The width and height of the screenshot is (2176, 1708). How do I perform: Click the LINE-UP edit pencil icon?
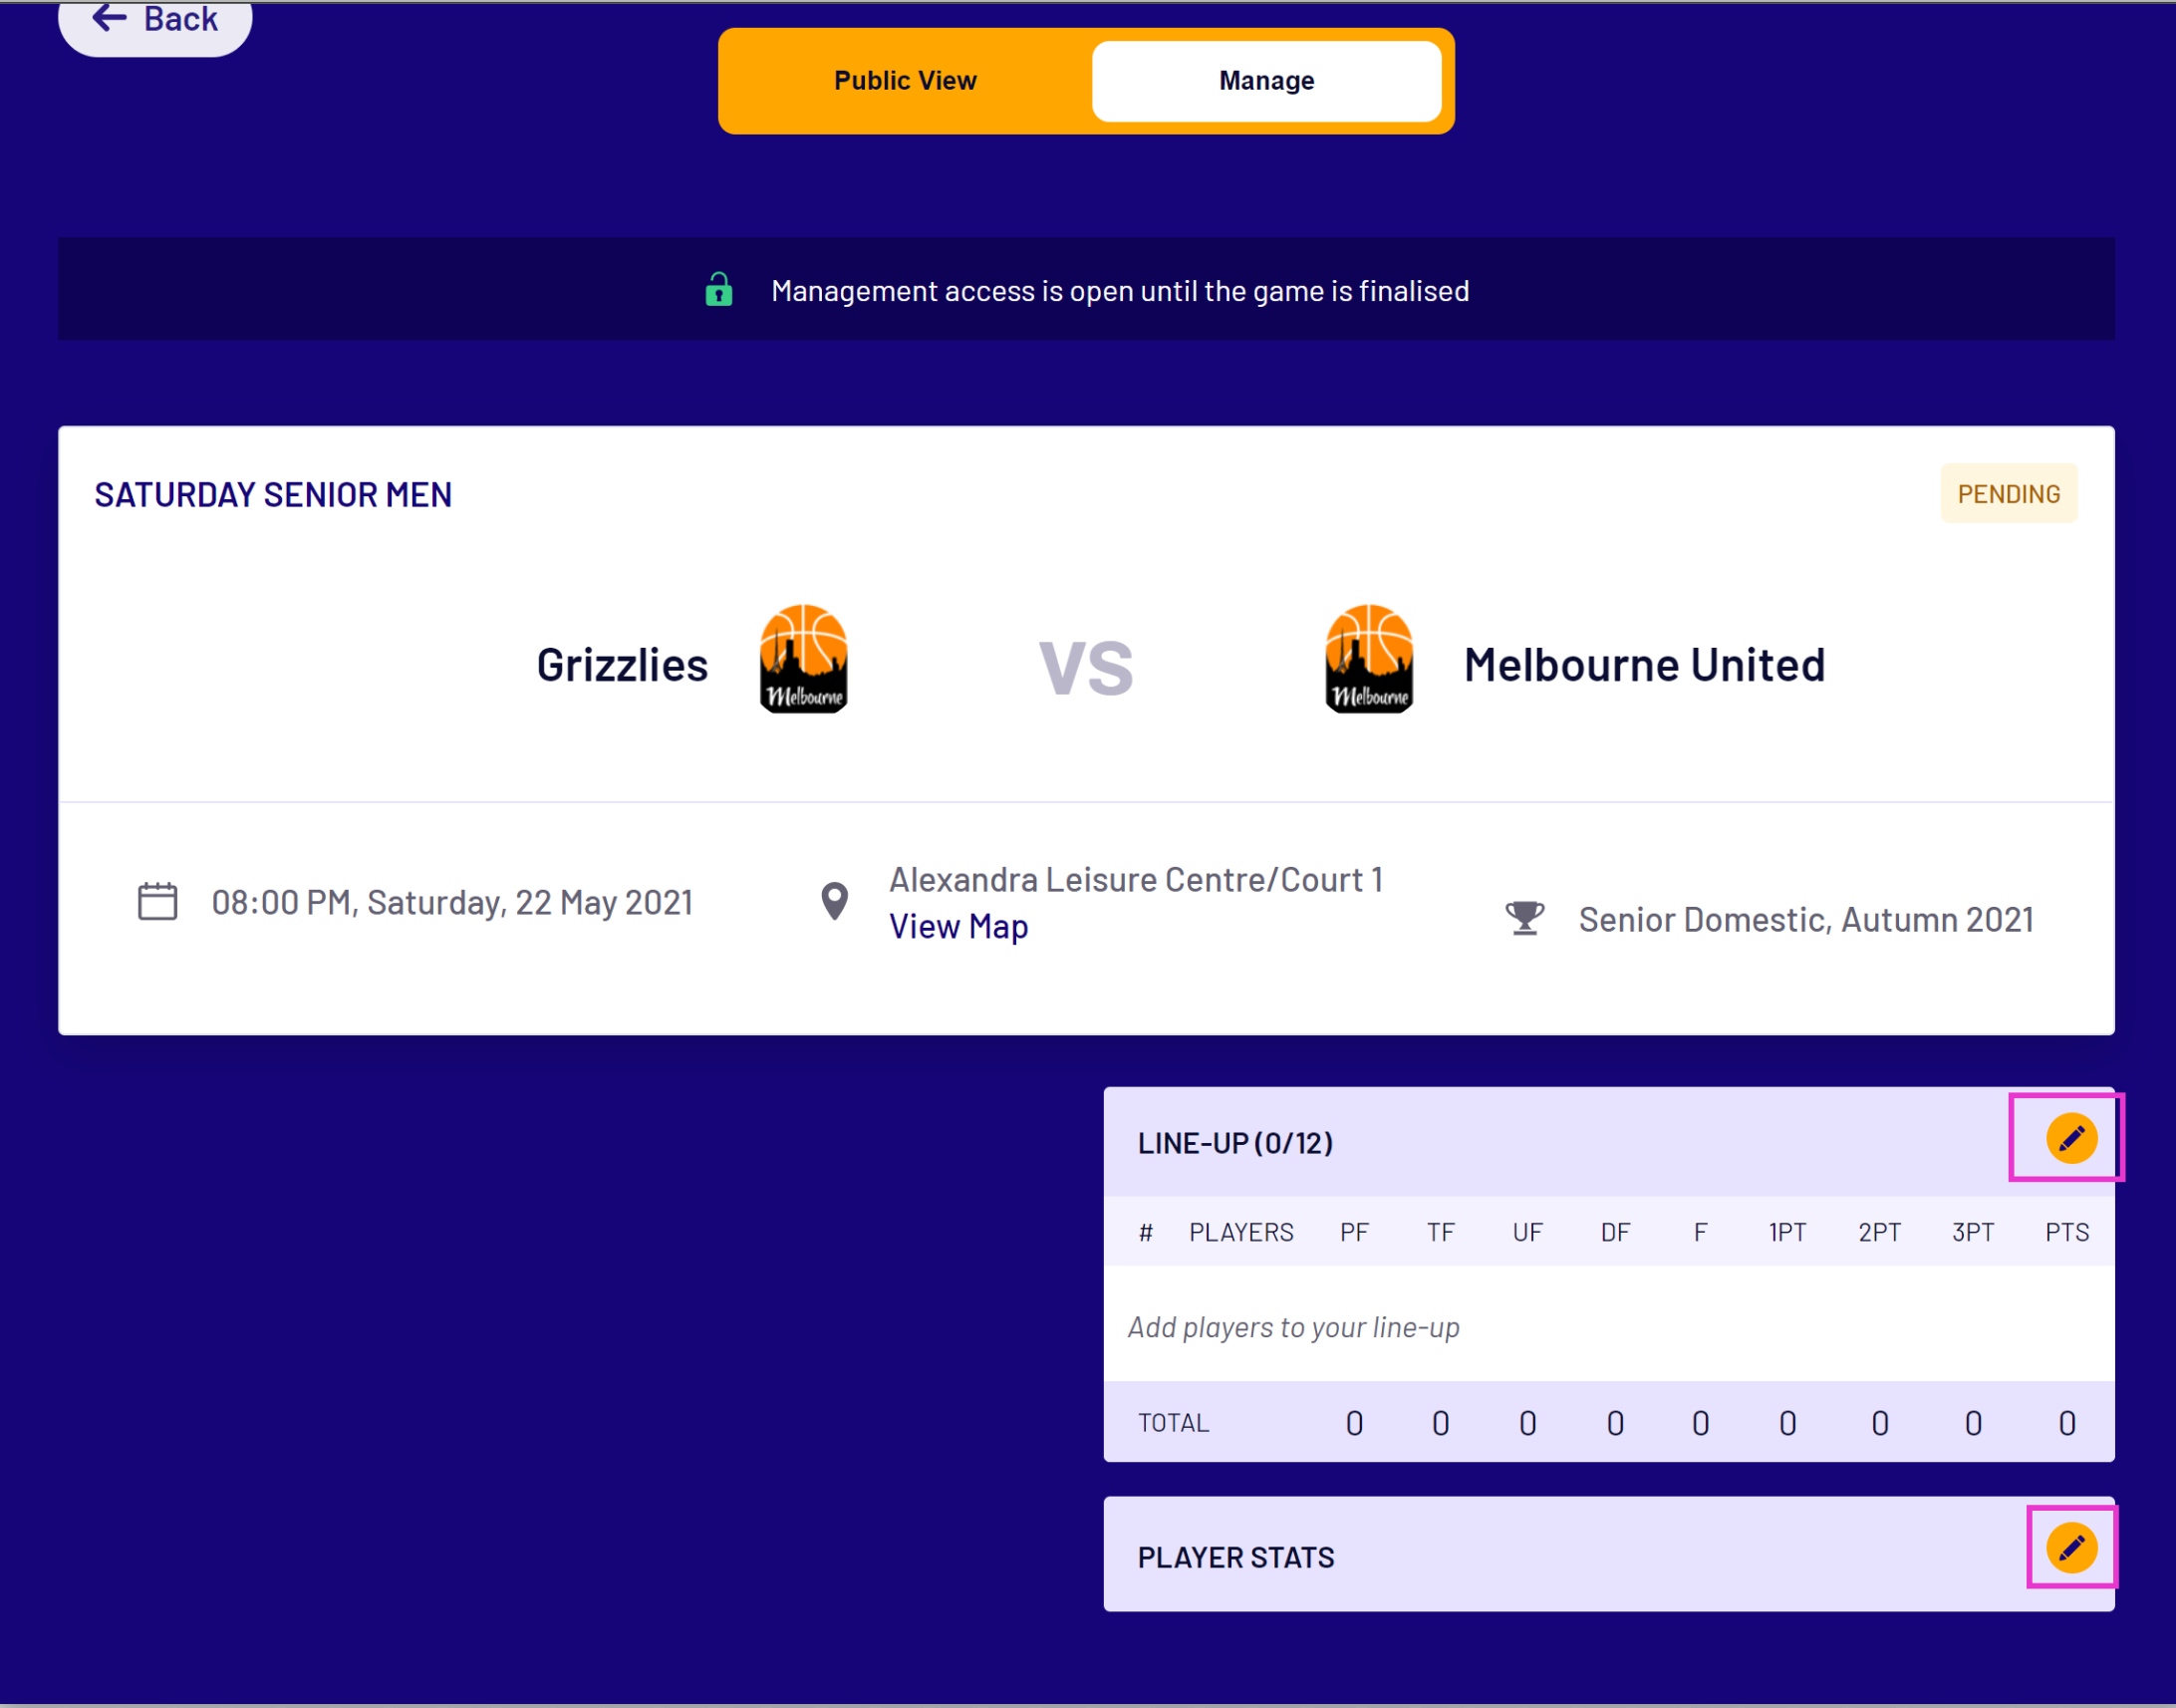click(x=2071, y=1138)
